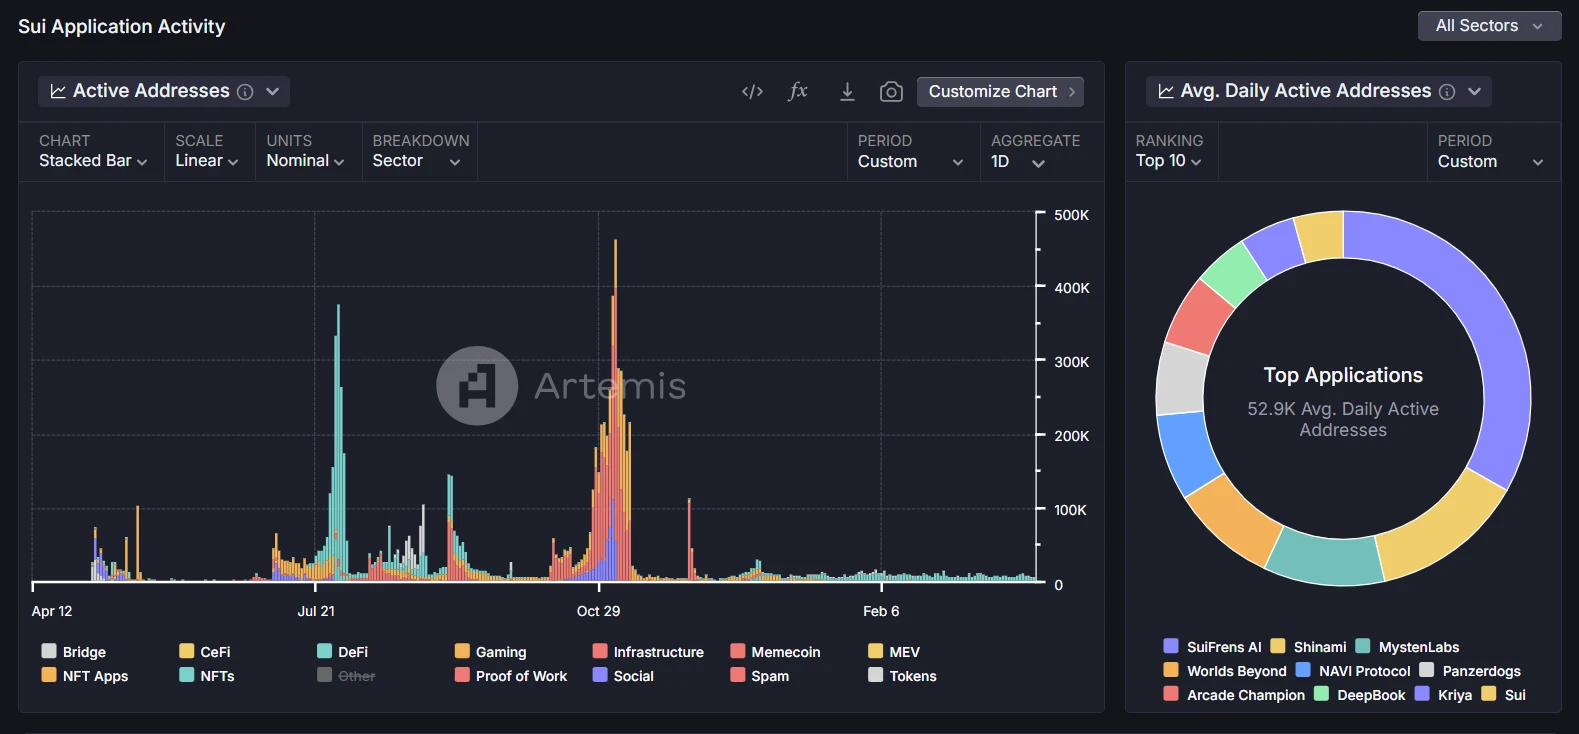This screenshot has height=734, width=1579.
Task: Click the line chart icon in Active Addresses
Action: point(58,92)
